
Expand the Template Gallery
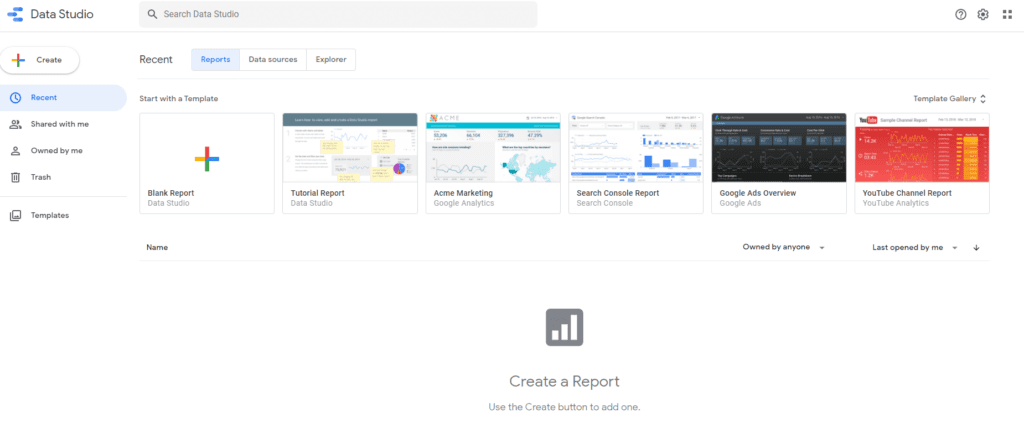point(950,99)
